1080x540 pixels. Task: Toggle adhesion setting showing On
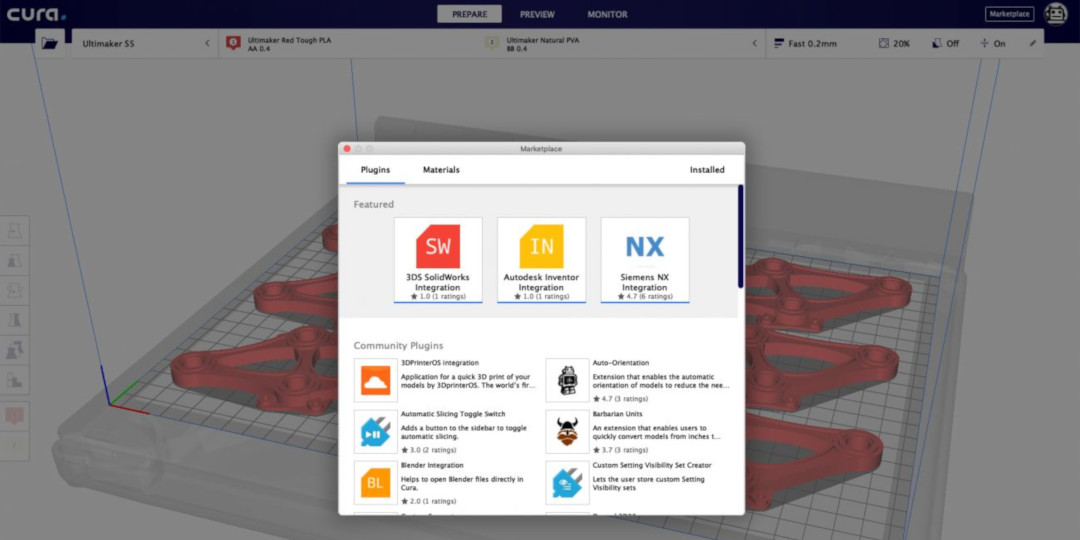[993, 43]
